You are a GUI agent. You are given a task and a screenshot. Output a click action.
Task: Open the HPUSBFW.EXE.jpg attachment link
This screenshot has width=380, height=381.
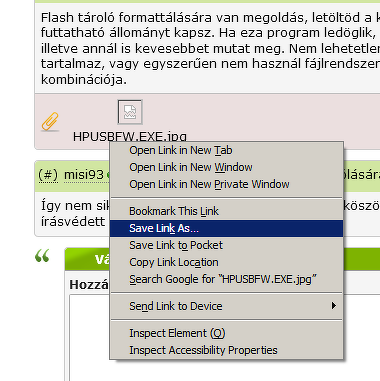pos(130,136)
